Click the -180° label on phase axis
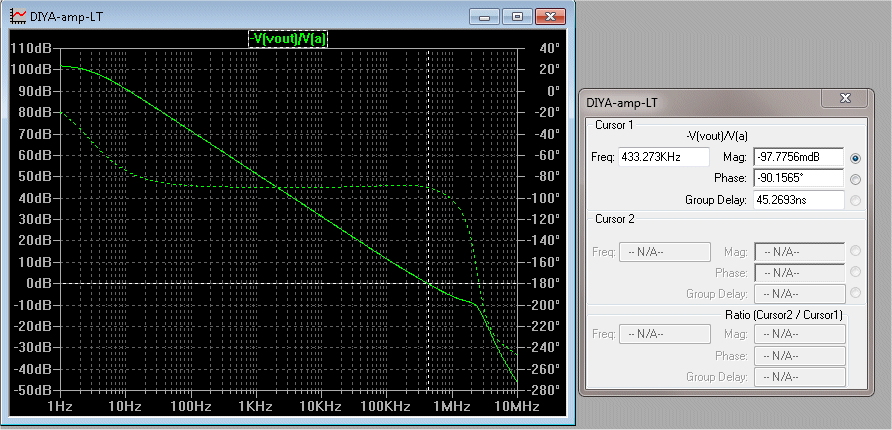892x430 pixels. [x=542, y=283]
